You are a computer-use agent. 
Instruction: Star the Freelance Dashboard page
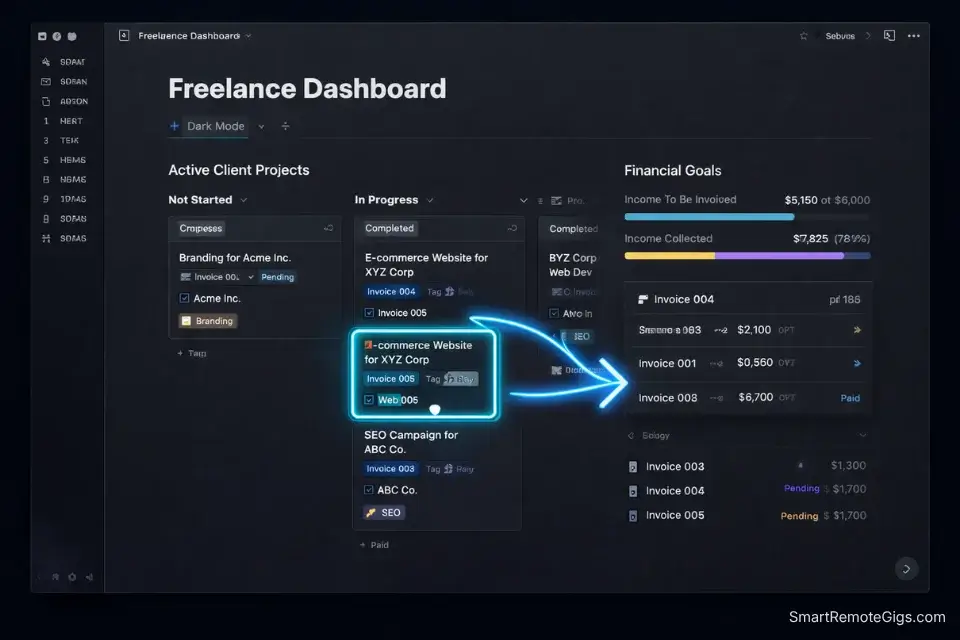(804, 35)
